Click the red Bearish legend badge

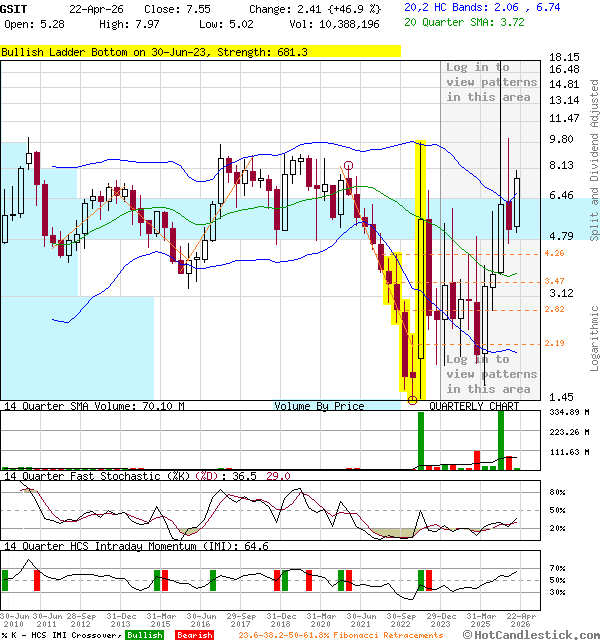click(194, 635)
